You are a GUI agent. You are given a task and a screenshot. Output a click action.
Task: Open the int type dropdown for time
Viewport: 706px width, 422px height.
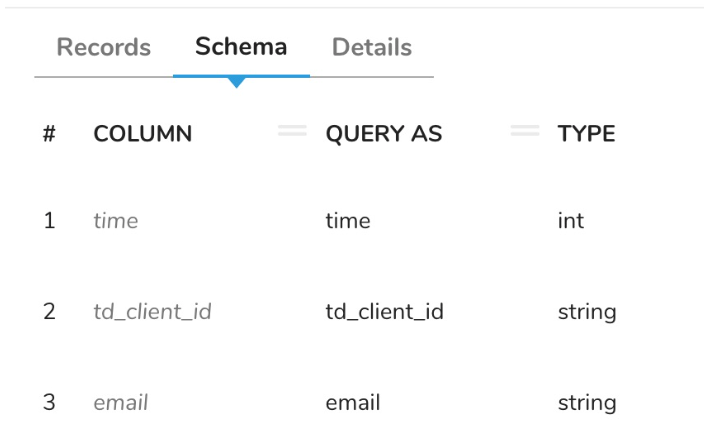(x=570, y=221)
